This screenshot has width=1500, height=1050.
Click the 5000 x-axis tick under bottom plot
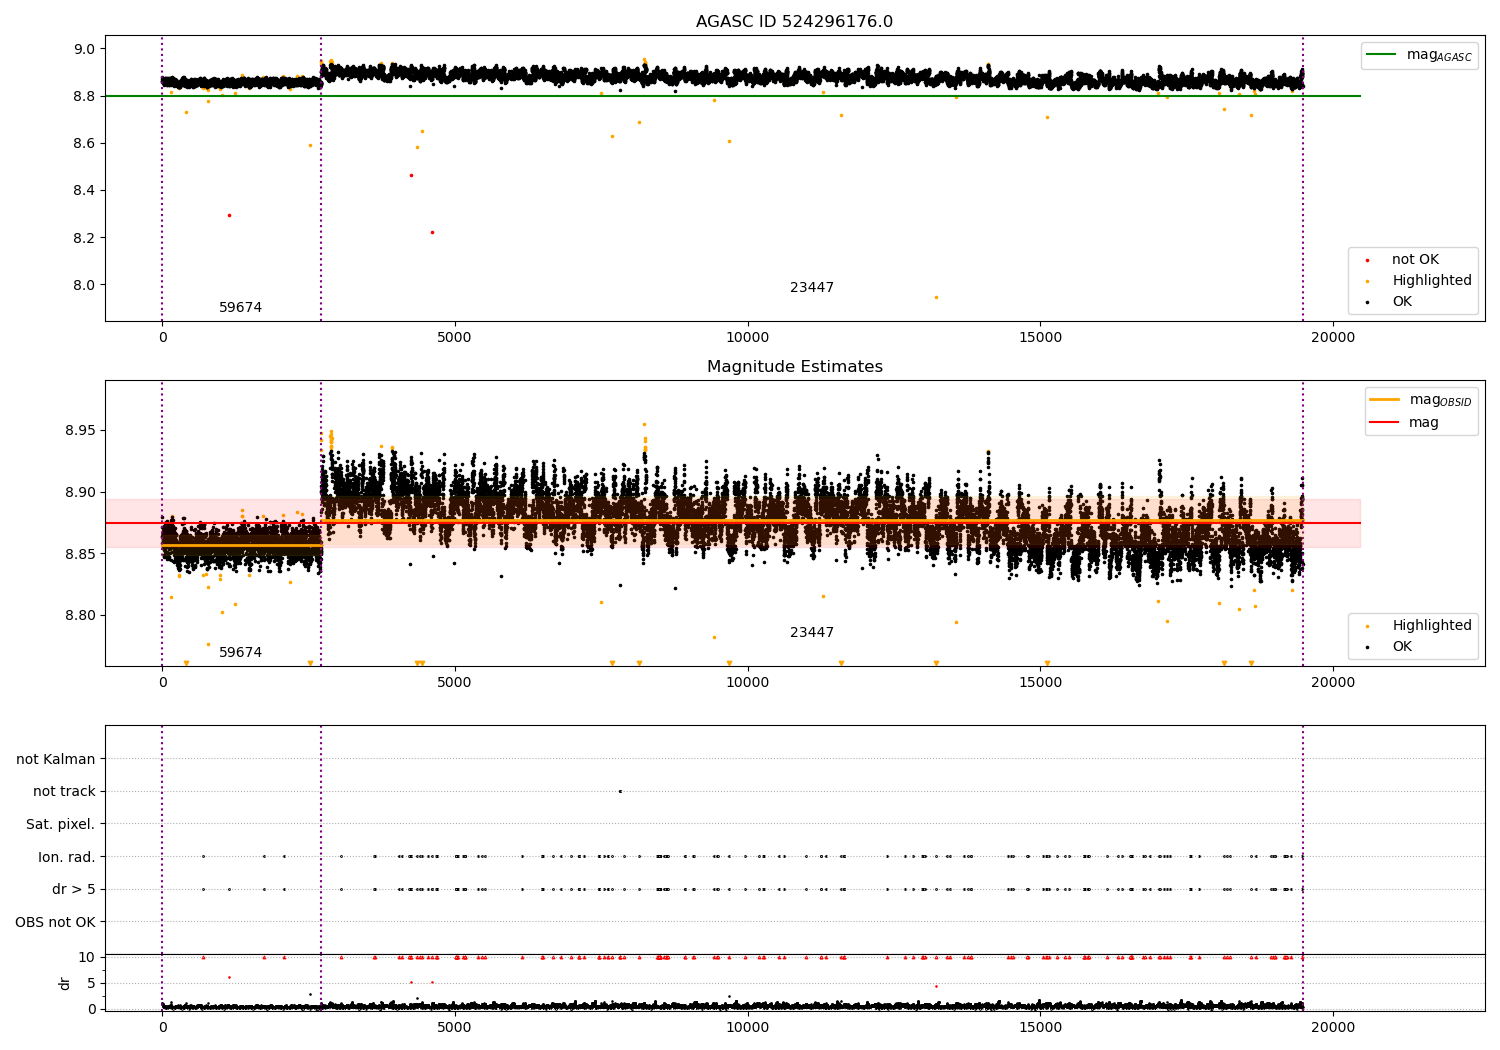click(x=455, y=1028)
